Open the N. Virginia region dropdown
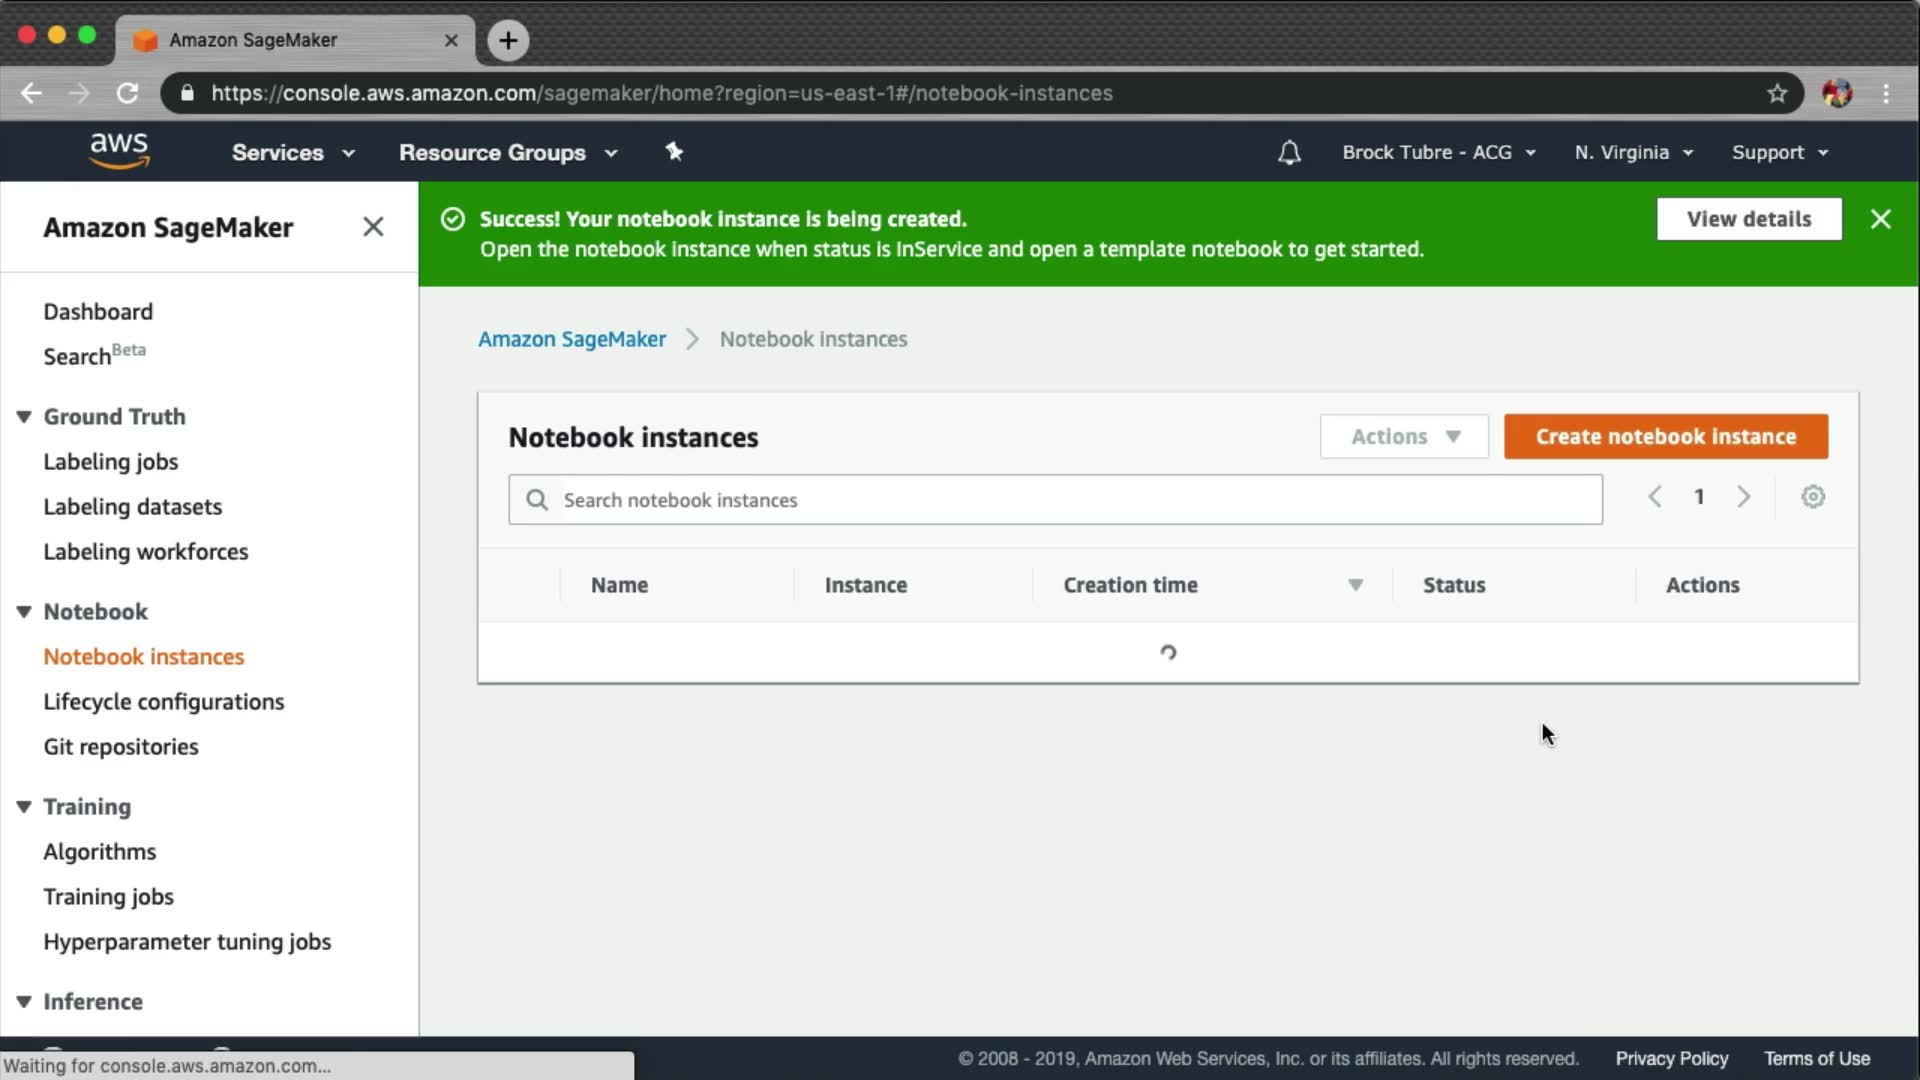The height and width of the screenshot is (1080, 1920). click(1632, 152)
